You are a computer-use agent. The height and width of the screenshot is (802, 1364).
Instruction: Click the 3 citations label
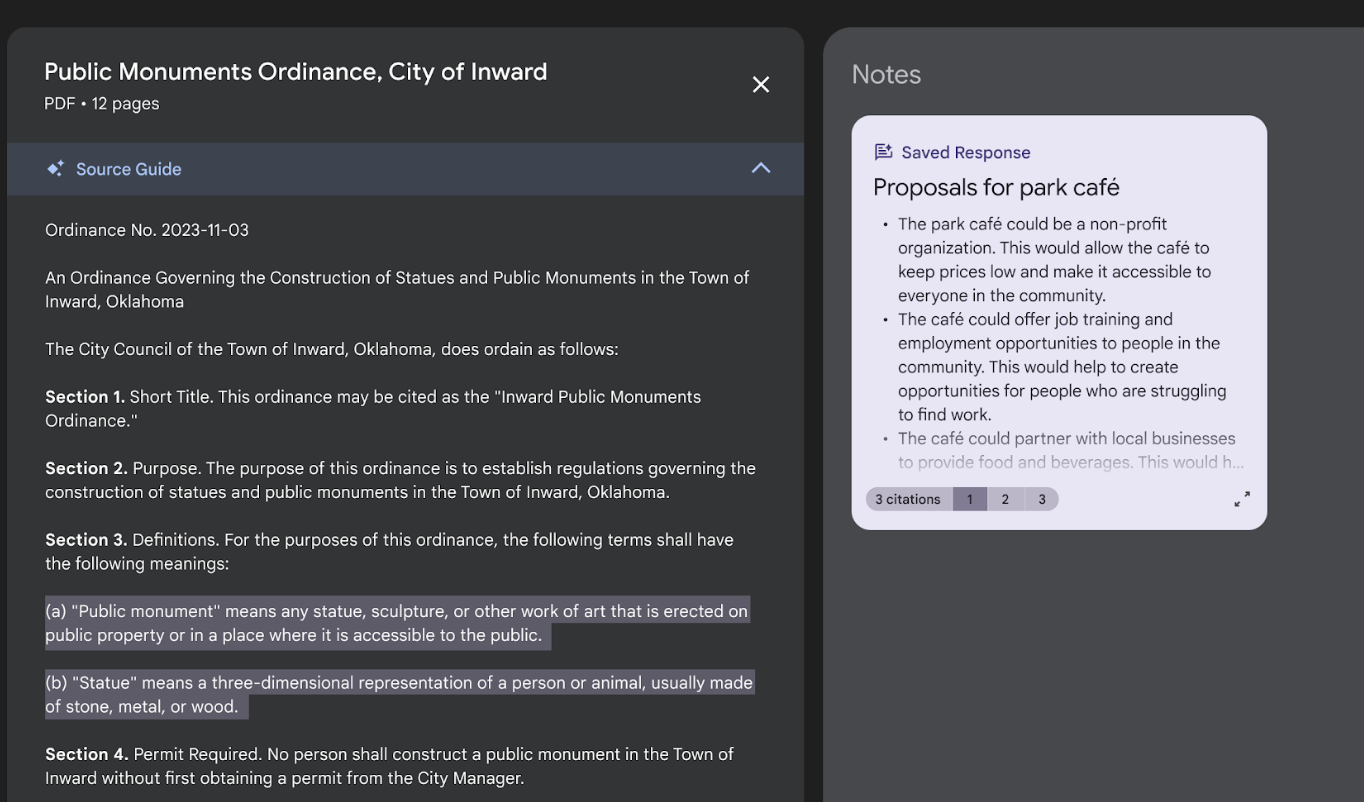(908, 499)
